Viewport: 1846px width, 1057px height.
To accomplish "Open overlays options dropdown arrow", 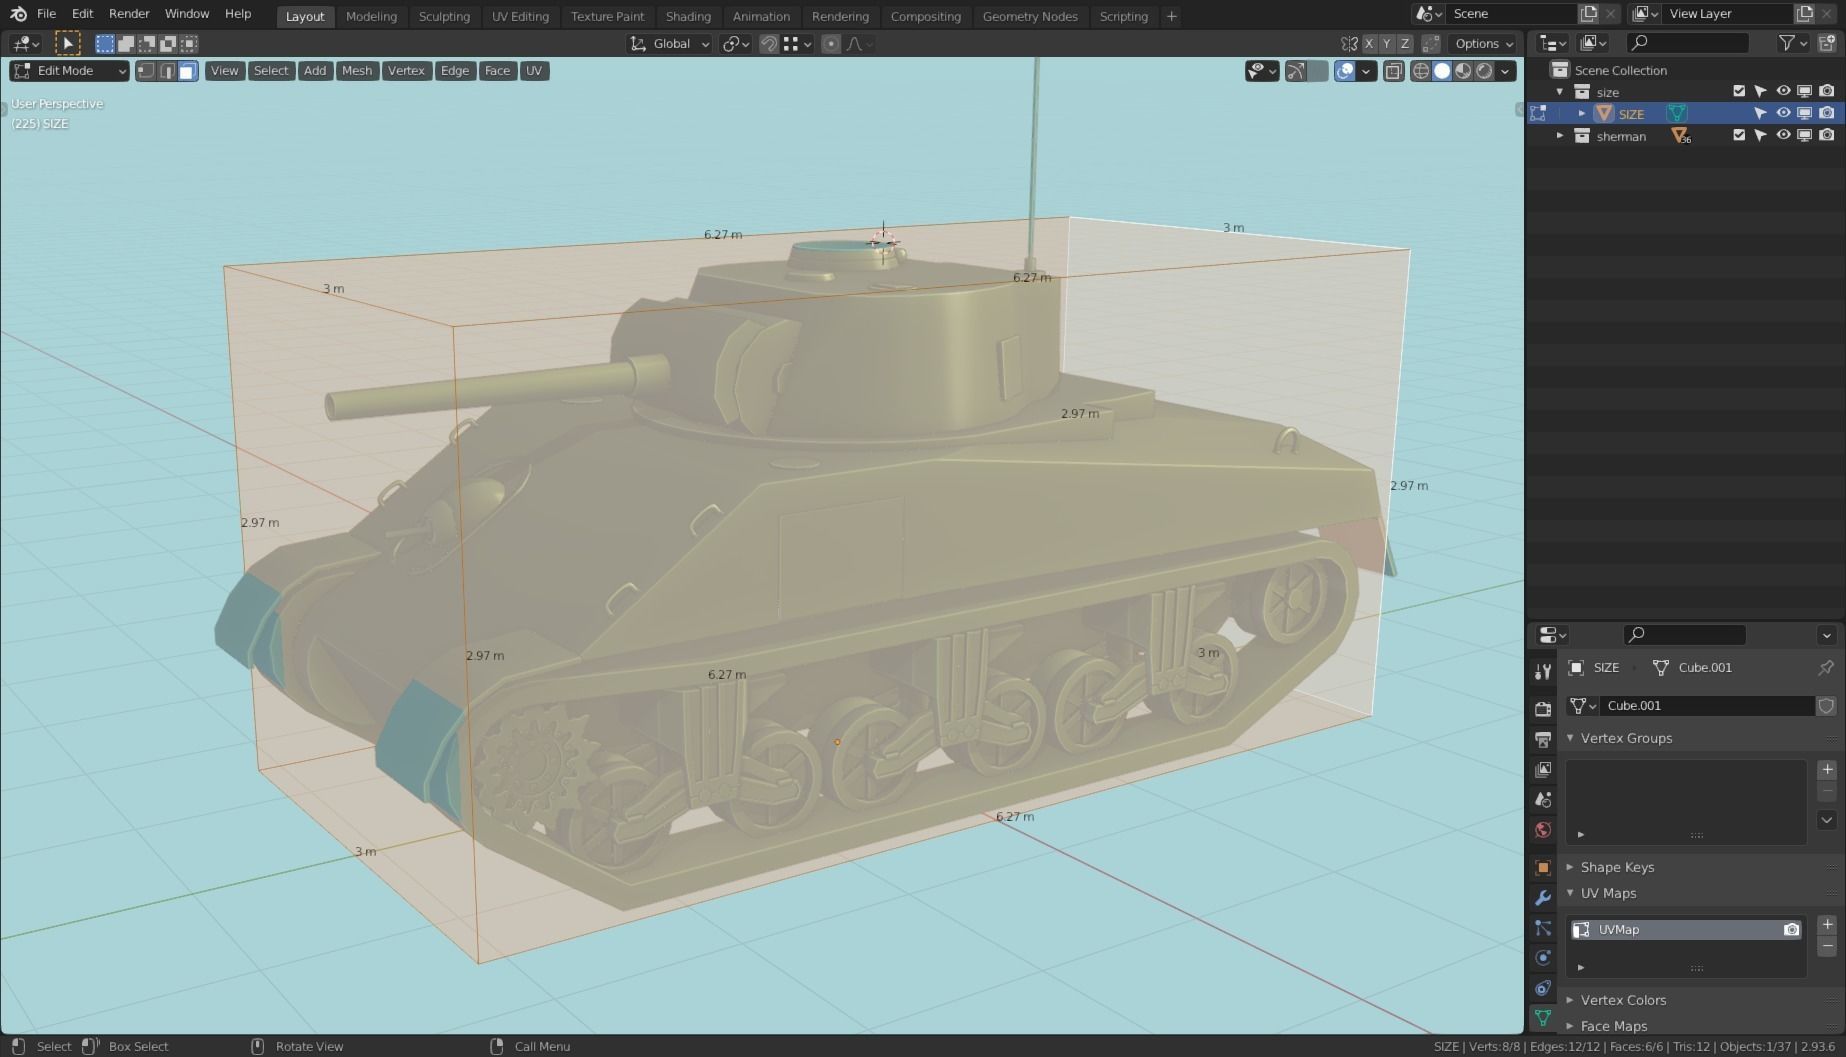I will point(1366,71).
